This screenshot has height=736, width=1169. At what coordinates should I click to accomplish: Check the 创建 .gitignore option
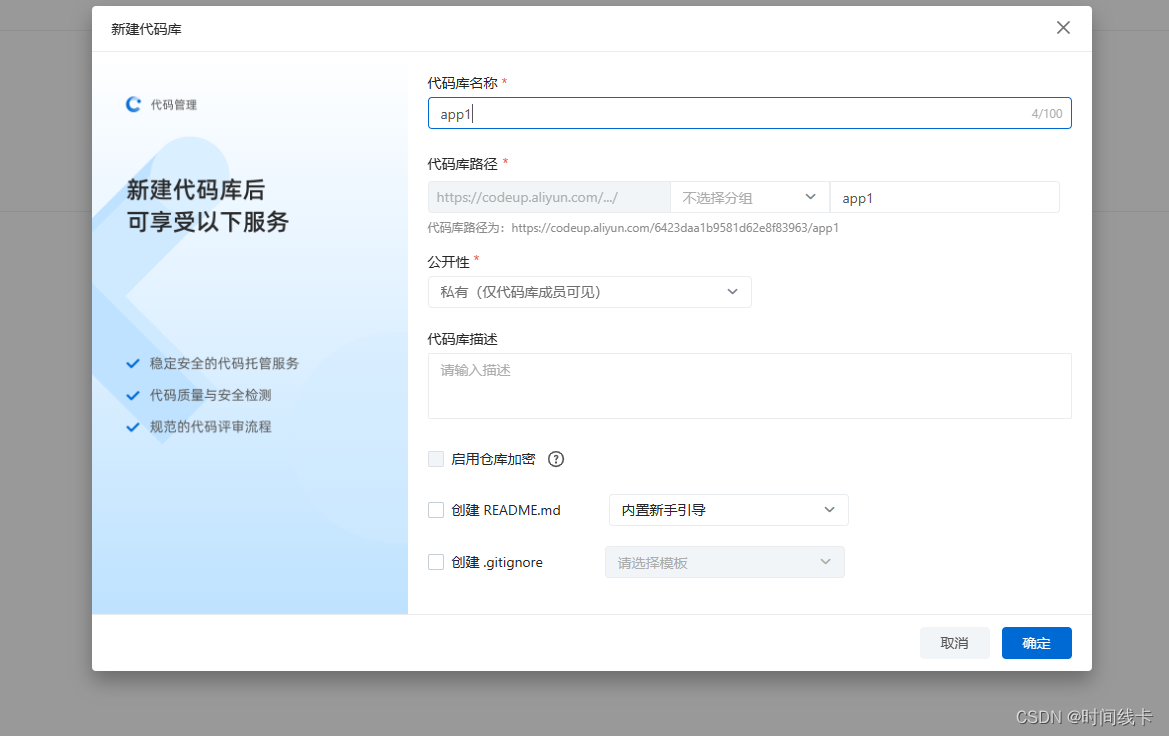click(436, 562)
